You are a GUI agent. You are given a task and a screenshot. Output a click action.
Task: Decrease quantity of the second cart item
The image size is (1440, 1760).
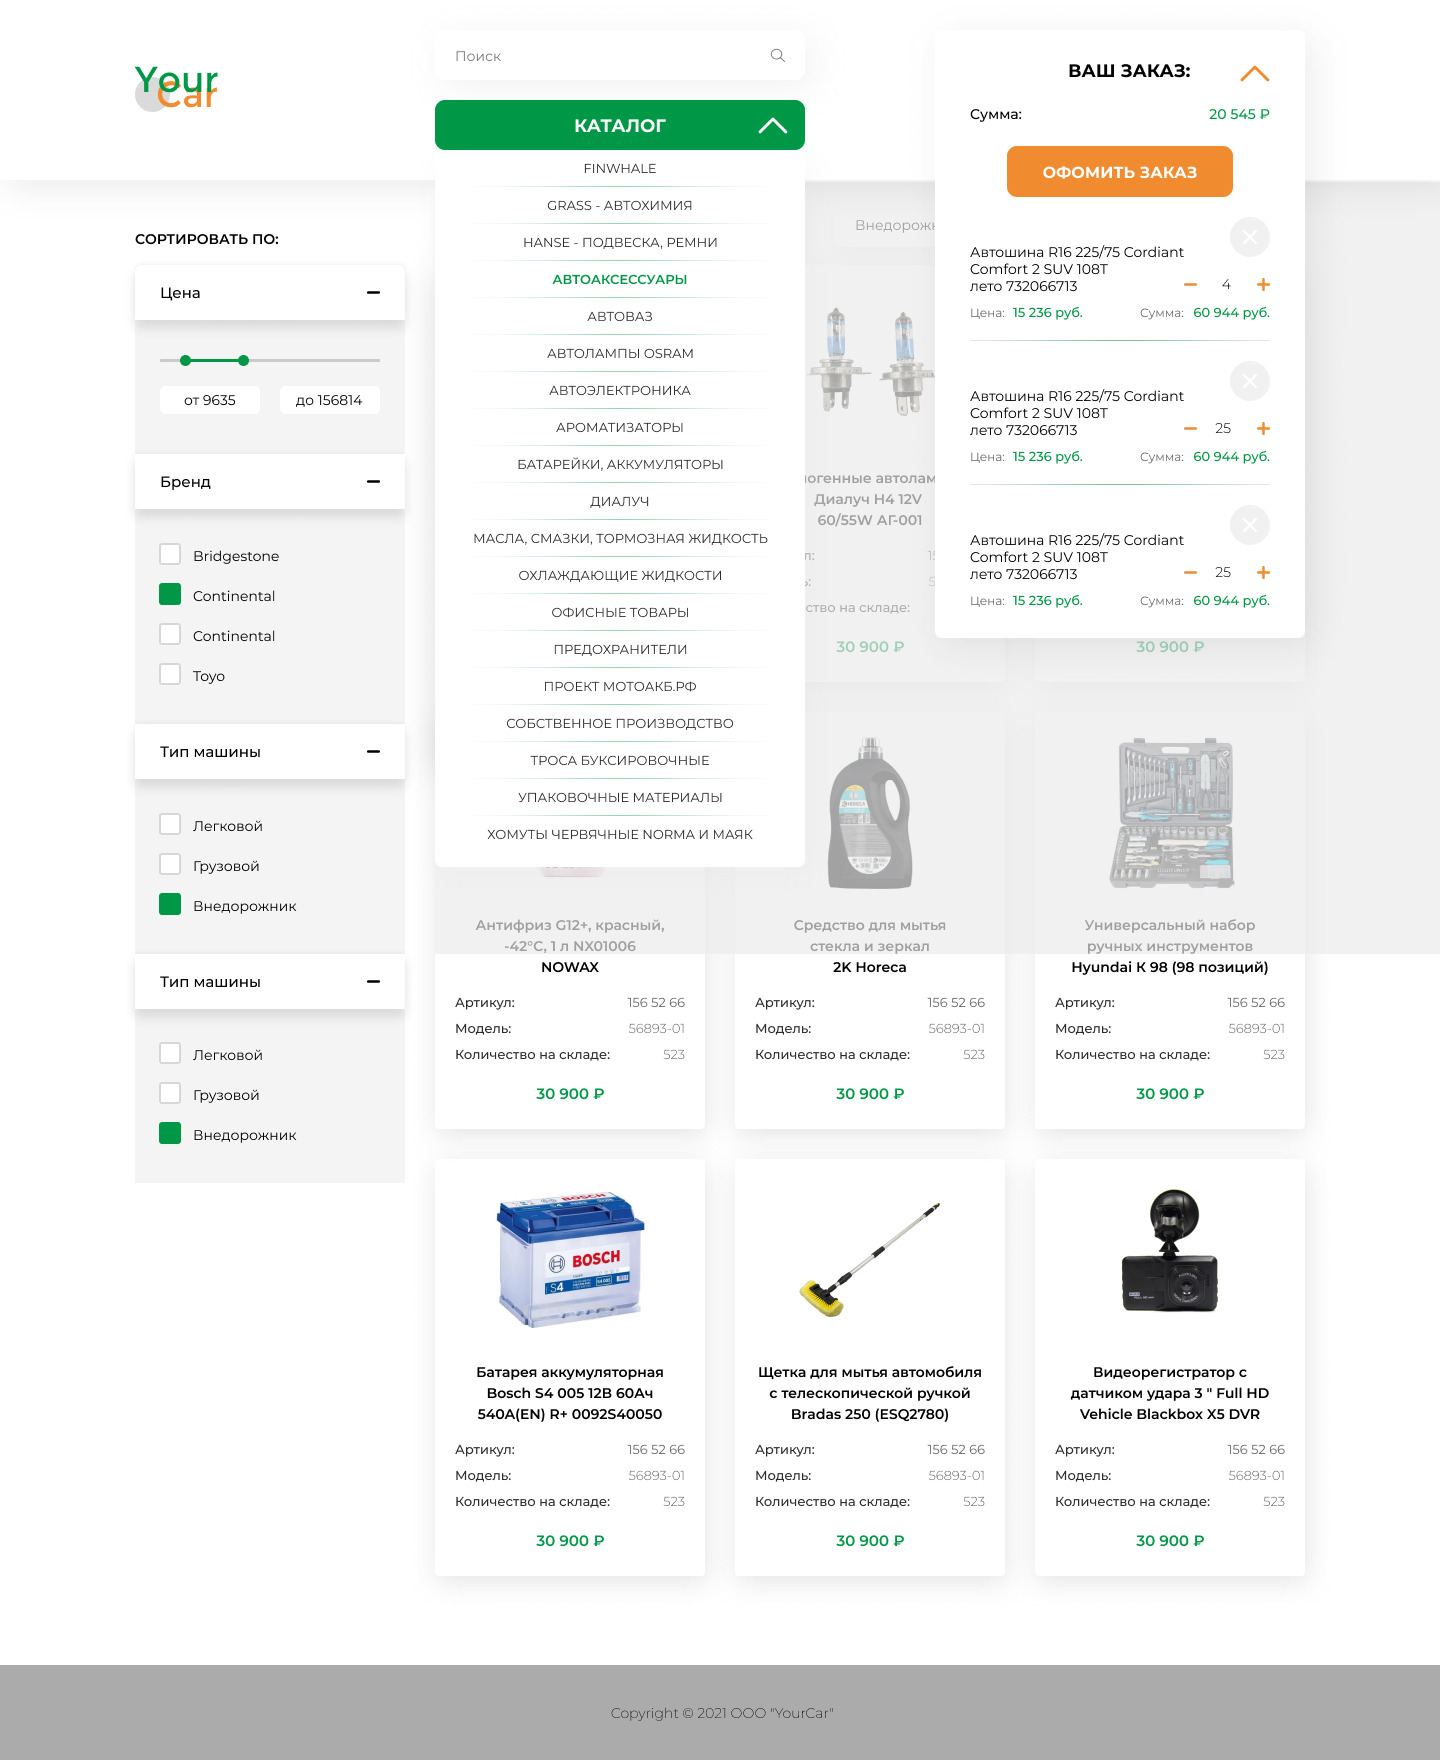tap(1190, 429)
